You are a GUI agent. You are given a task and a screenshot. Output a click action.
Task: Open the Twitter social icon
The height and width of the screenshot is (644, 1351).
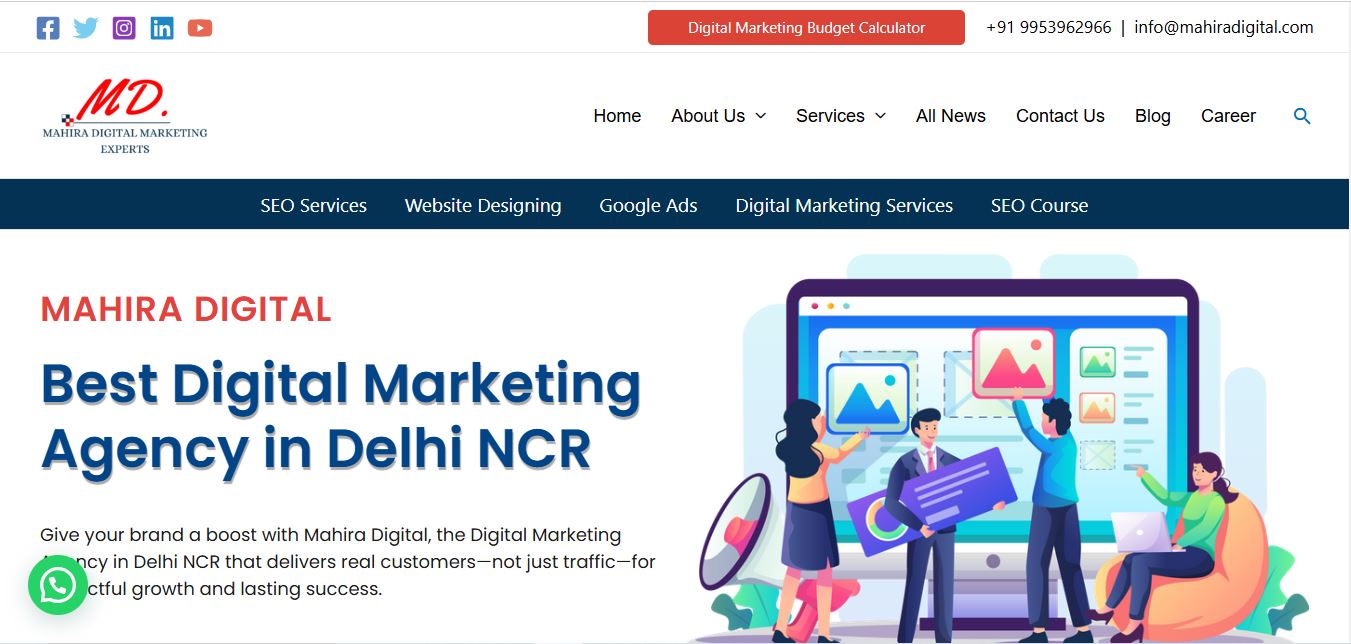86,28
